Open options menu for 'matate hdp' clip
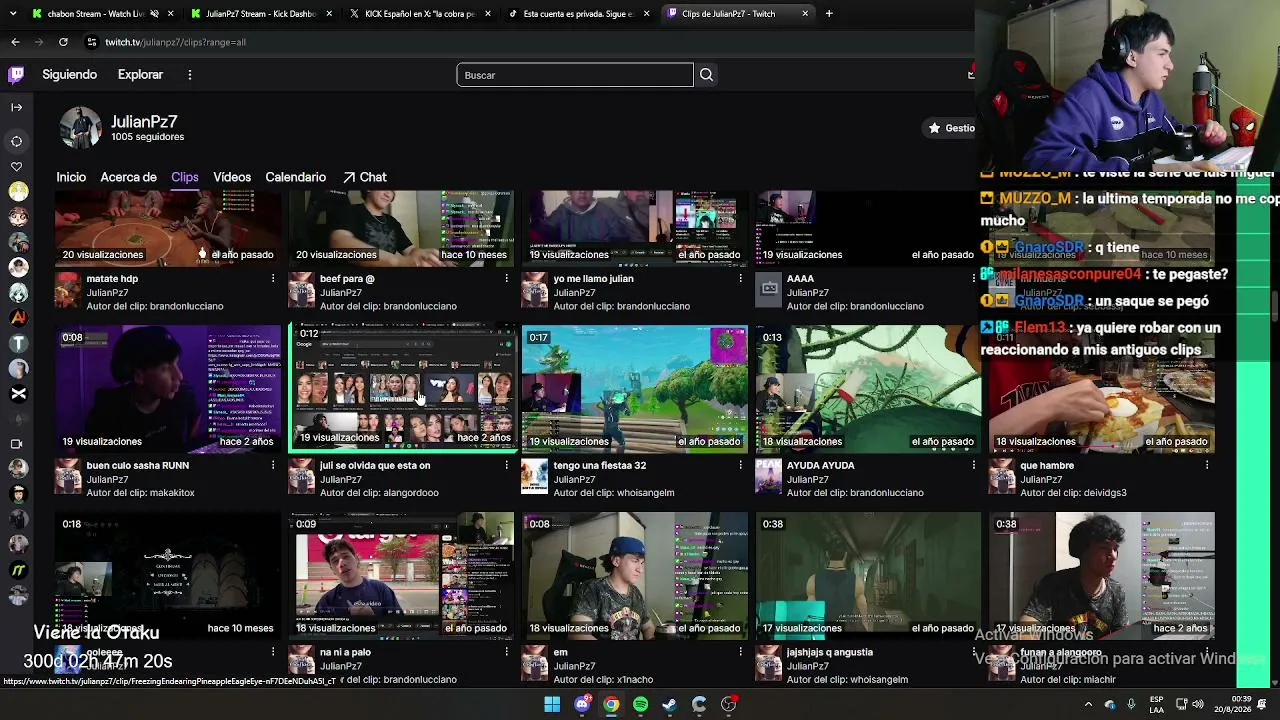 [273, 279]
